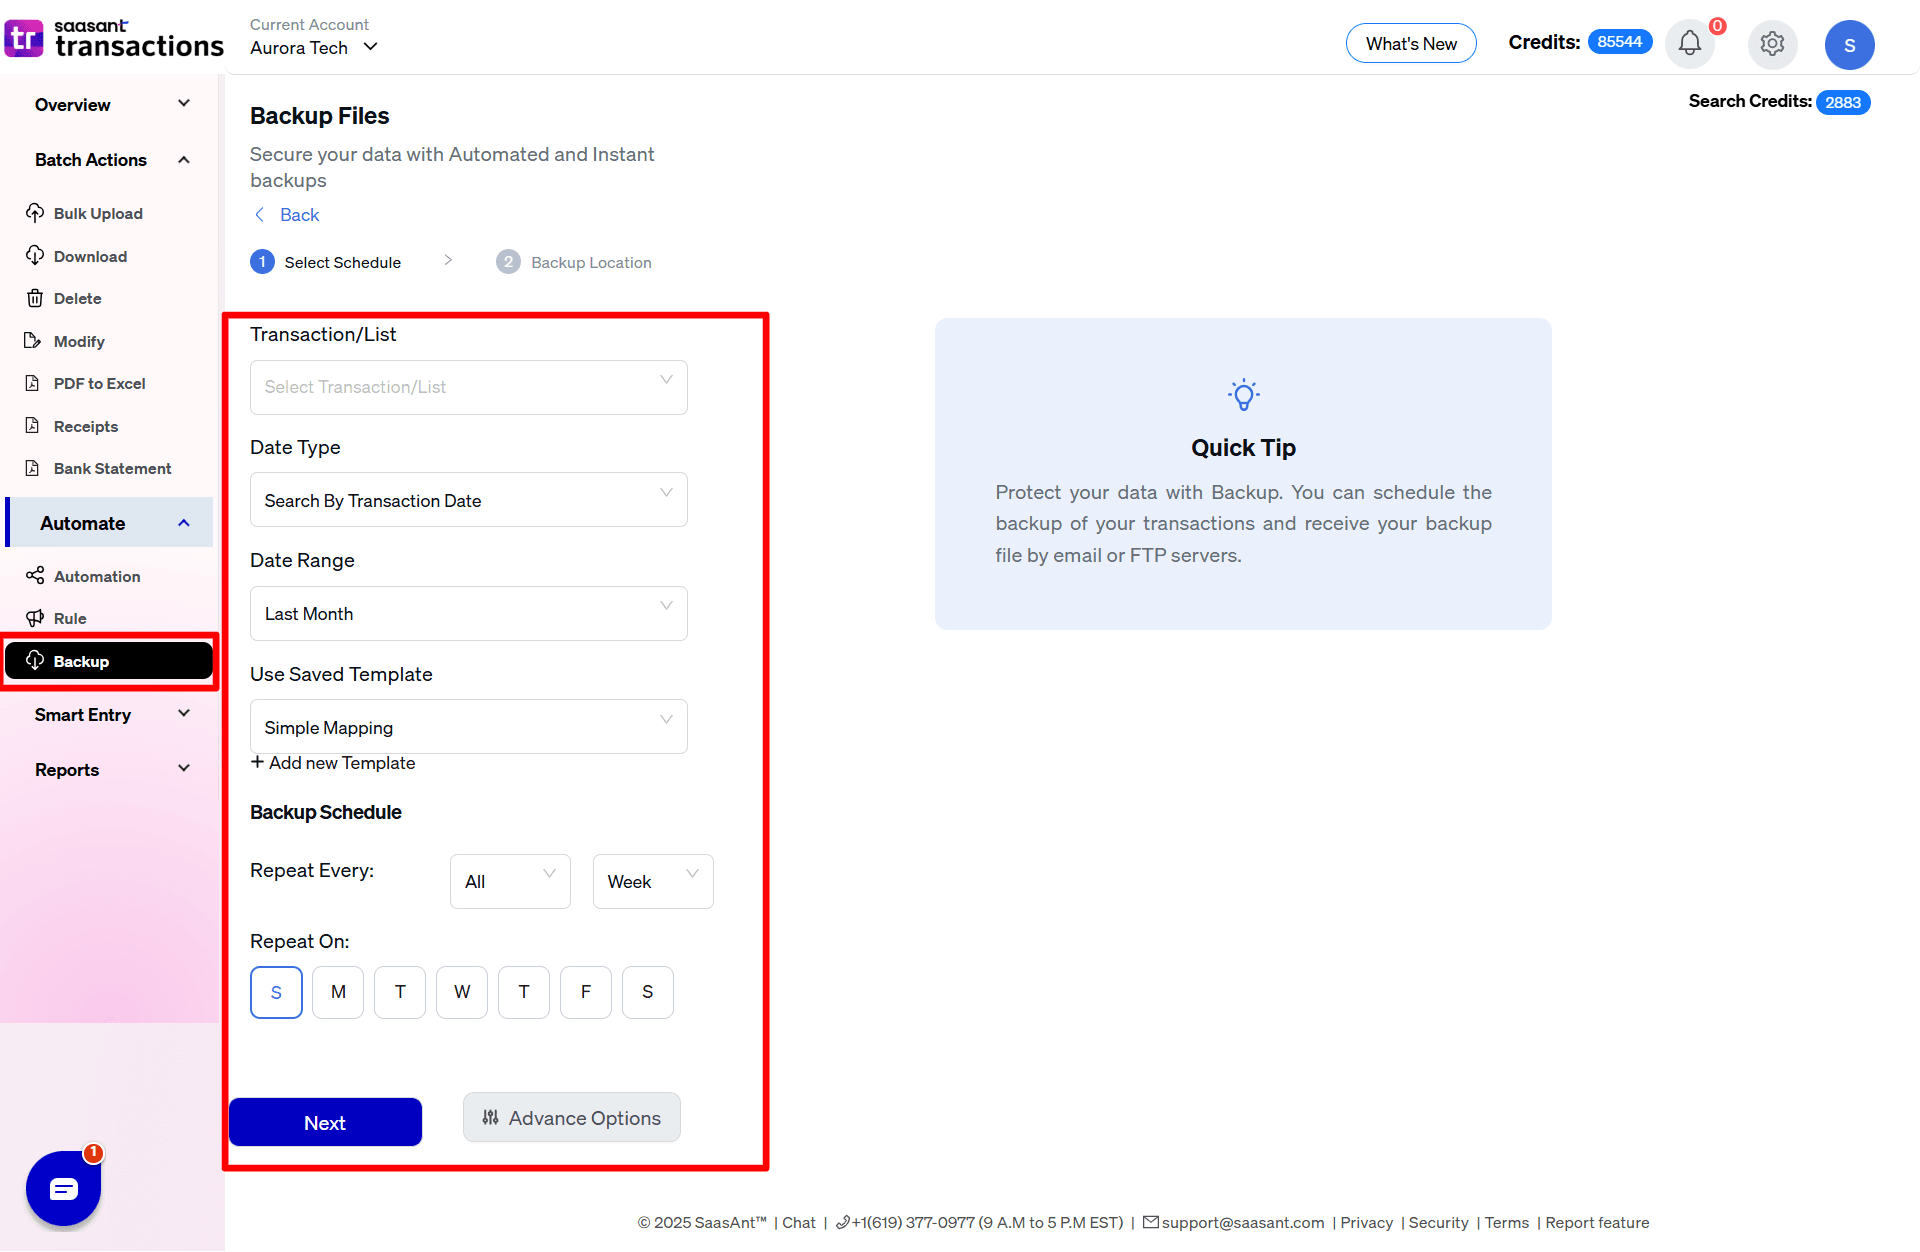Click the Backup cloud icon in sidebar

[x=35, y=660]
